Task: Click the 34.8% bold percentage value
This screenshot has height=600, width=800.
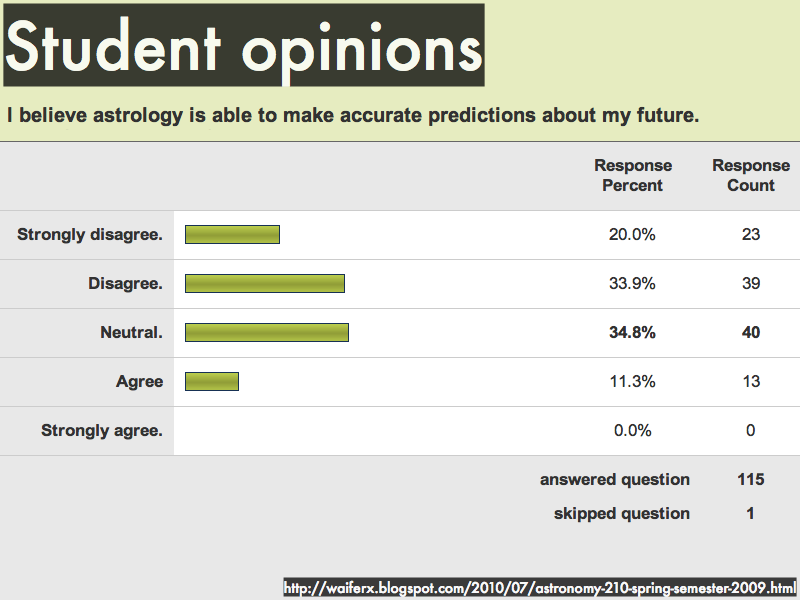Action: tap(632, 332)
